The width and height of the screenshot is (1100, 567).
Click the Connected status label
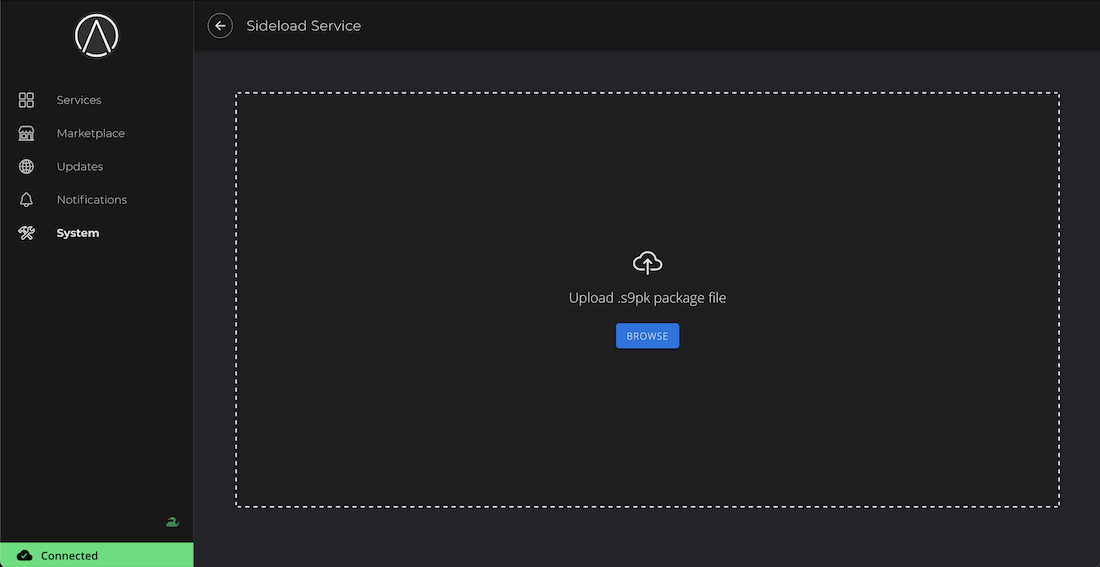pyautogui.click(x=69, y=556)
